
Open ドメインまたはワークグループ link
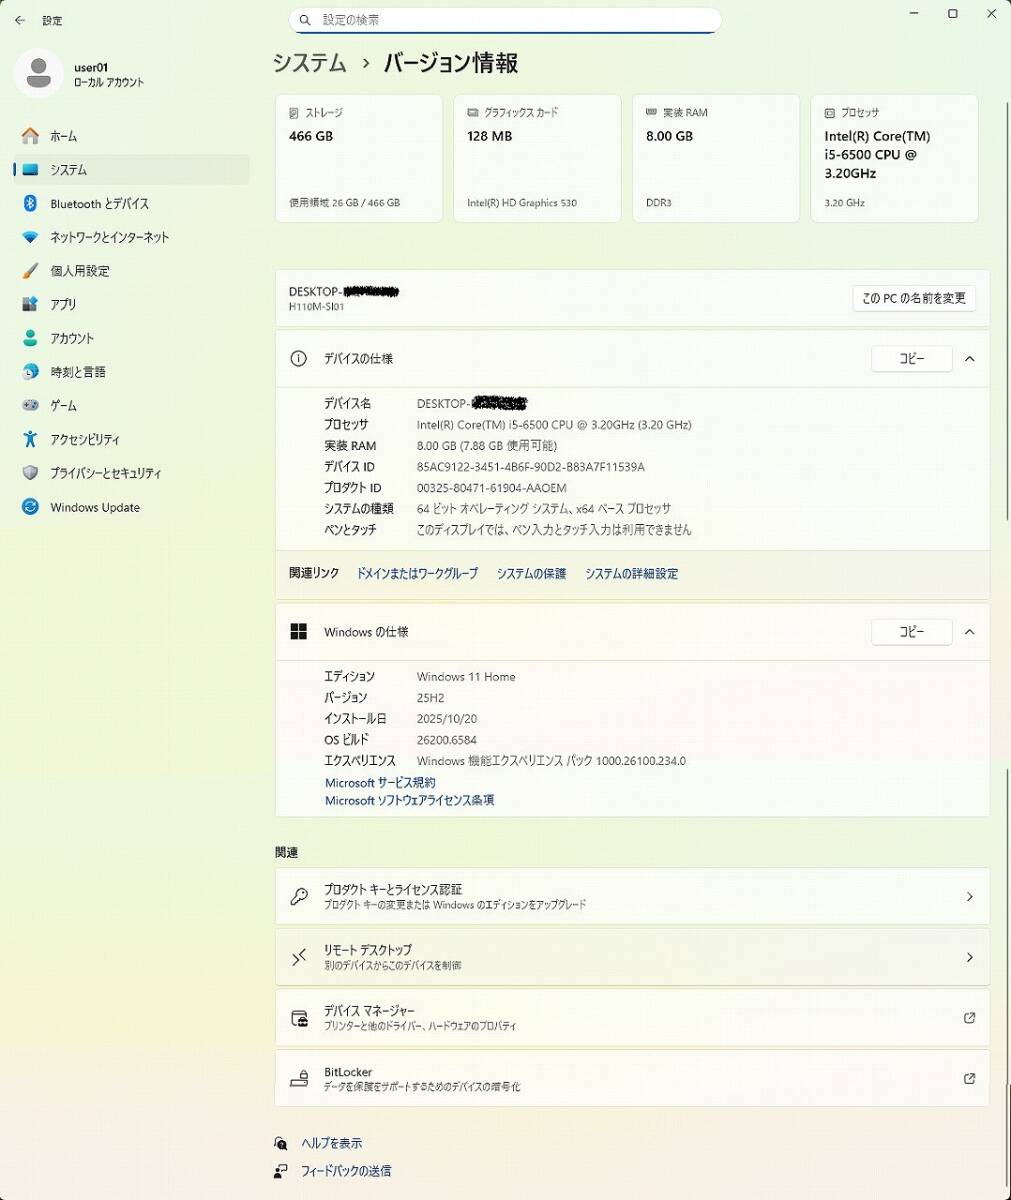pyautogui.click(x=417, y=574)
